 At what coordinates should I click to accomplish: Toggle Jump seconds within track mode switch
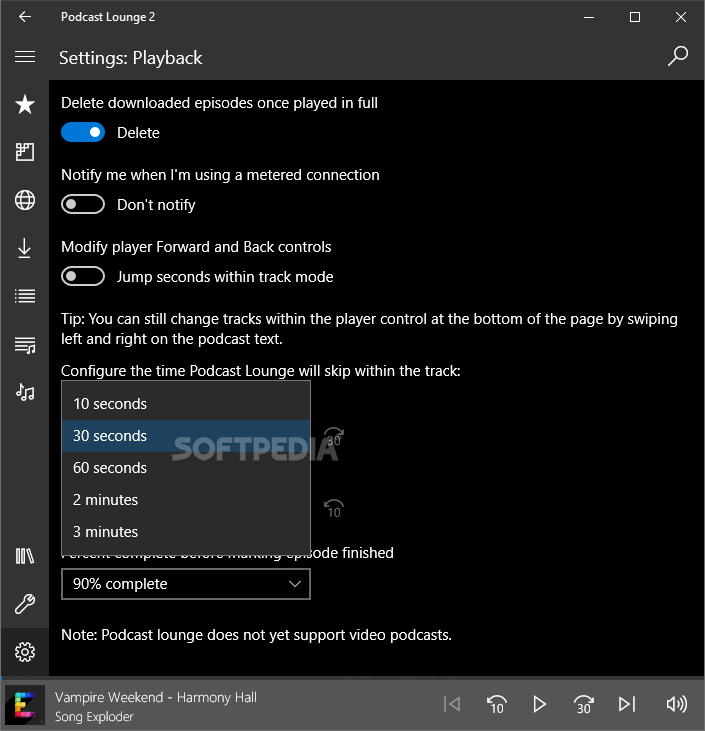(x=83, y=276)
